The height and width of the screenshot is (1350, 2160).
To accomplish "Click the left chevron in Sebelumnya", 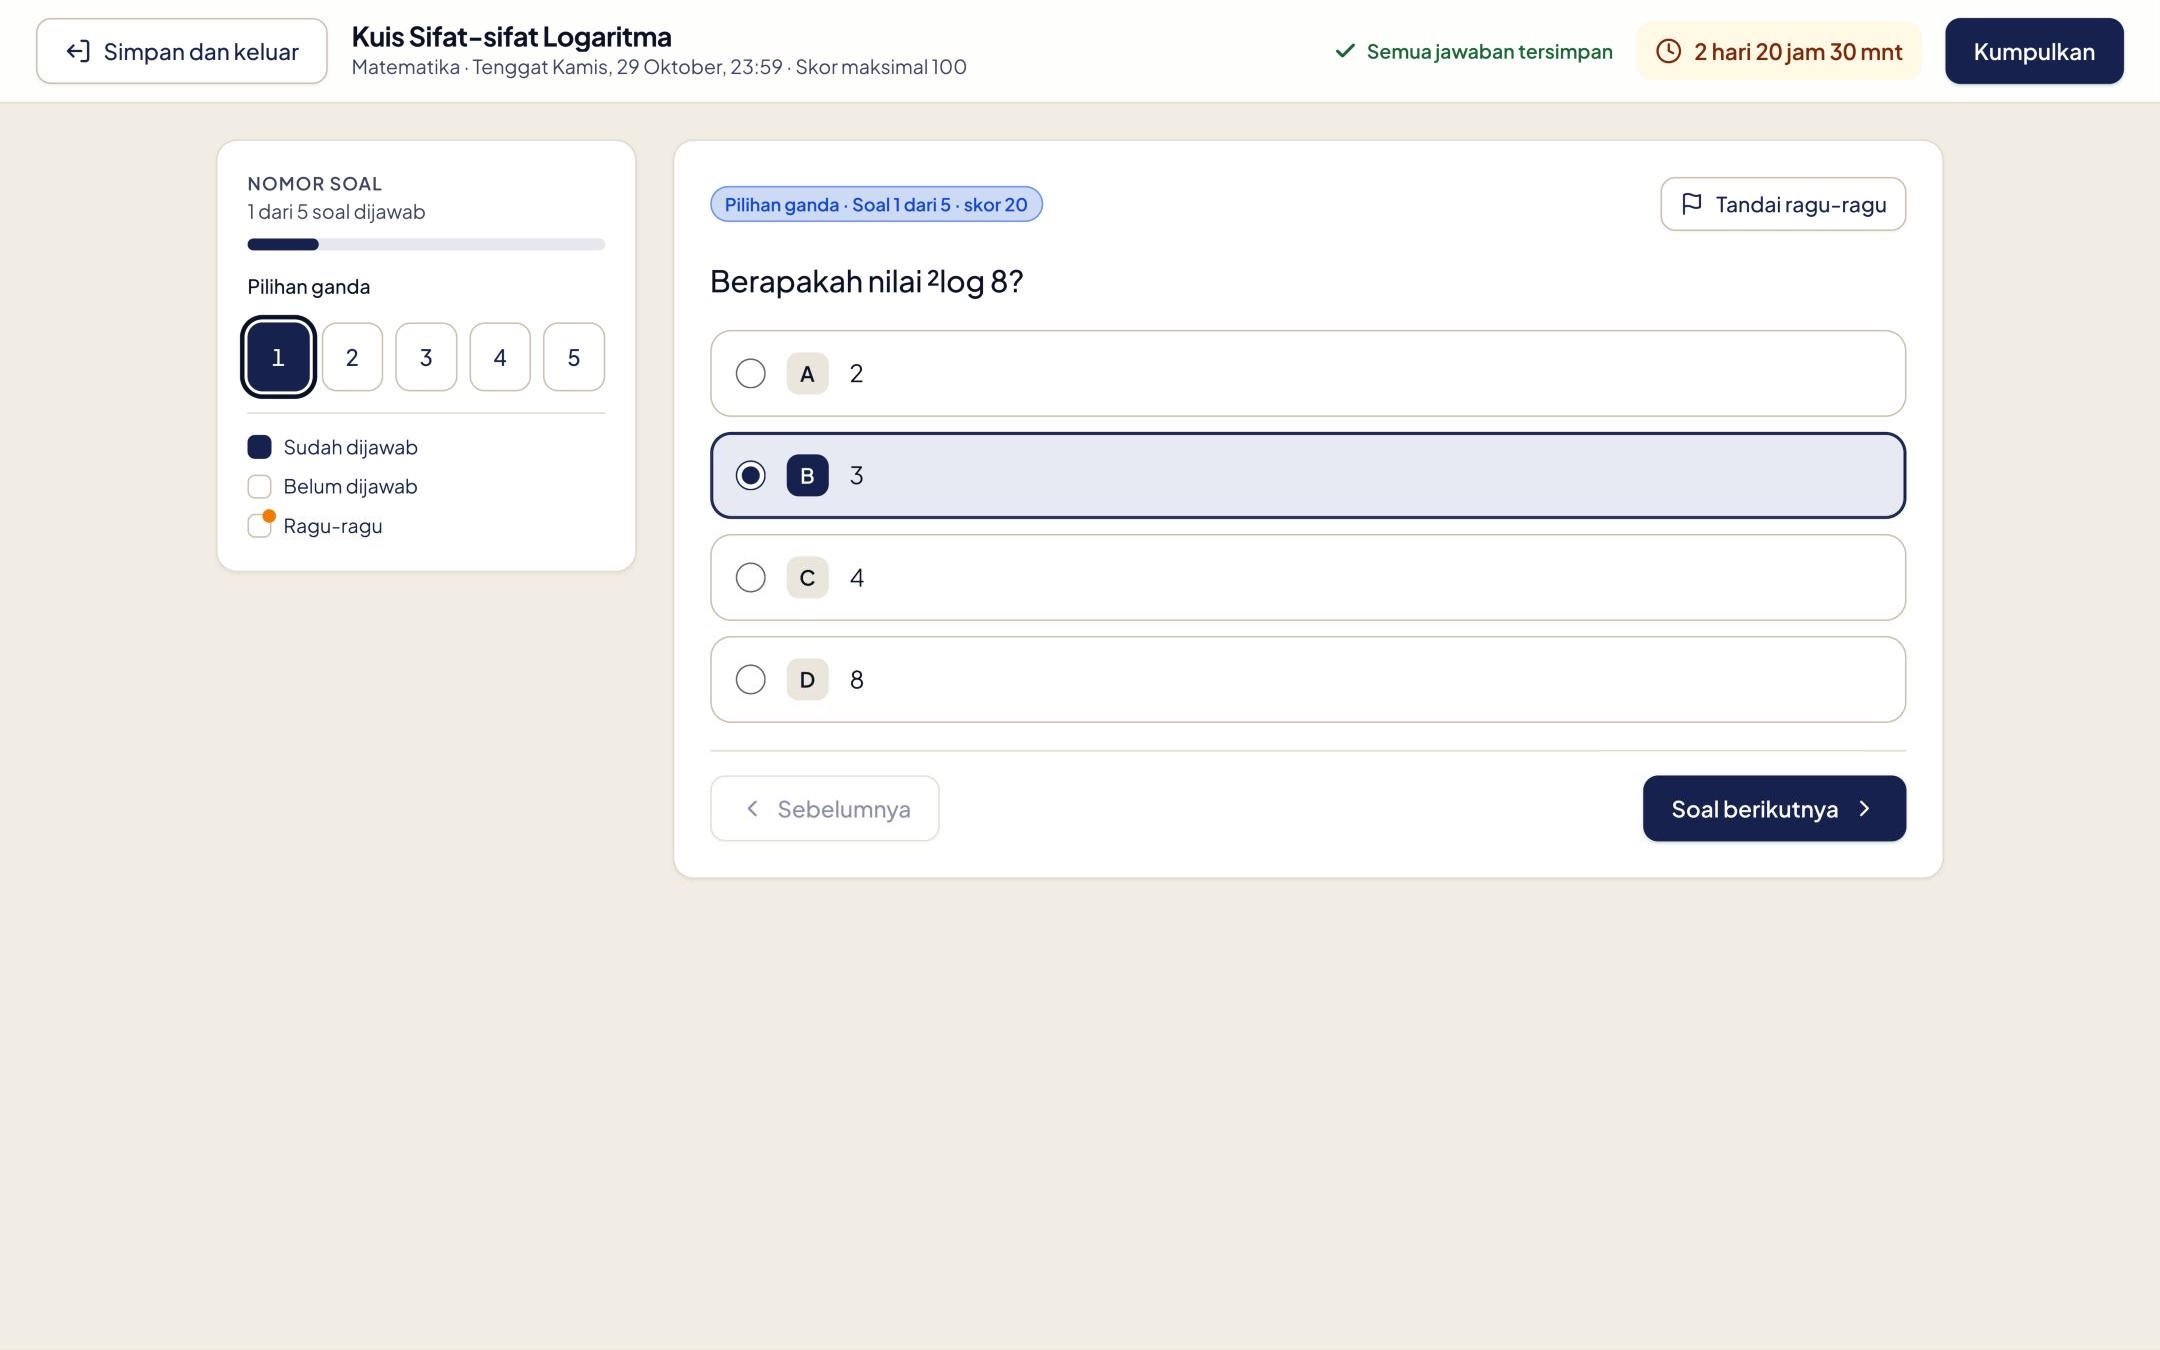I will click(752, 808).
